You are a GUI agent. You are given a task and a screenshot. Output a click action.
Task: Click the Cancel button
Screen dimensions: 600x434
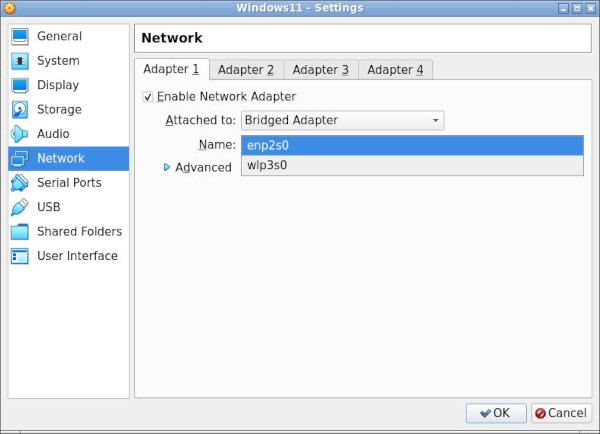pyautogui.click(x=559, y=413)
